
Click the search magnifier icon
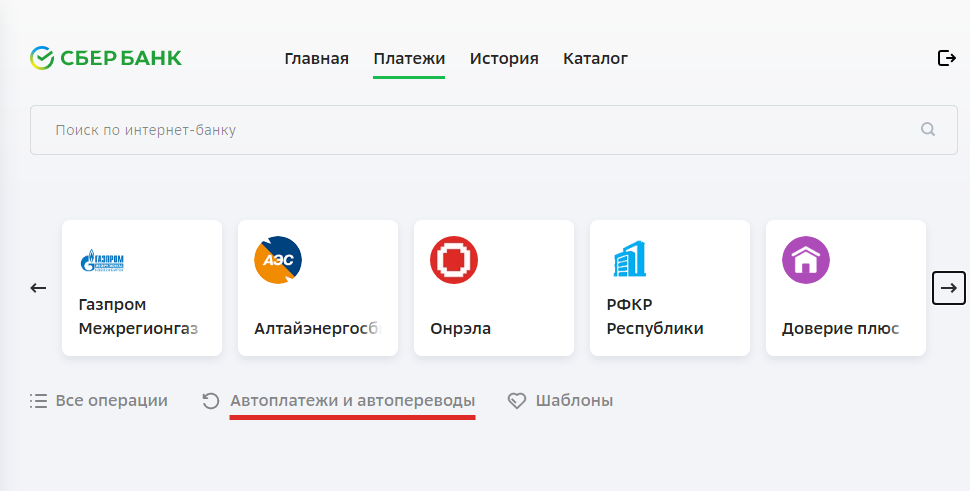(x=928, y=129)
